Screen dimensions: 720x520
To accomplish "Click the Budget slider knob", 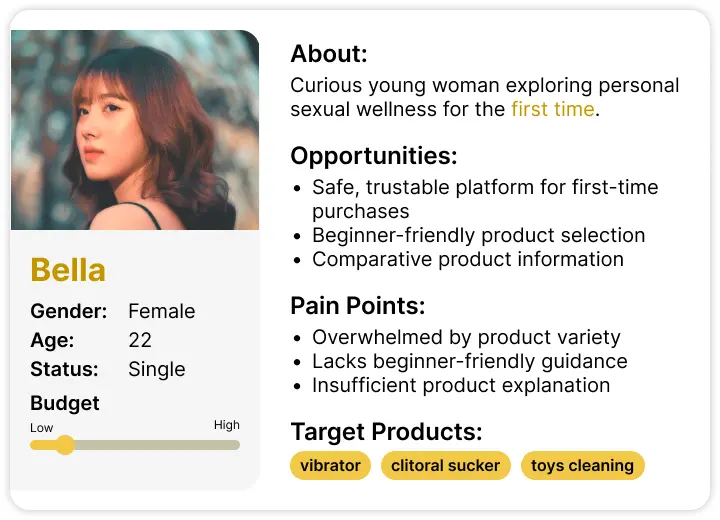I will click(x=65, y=445).
